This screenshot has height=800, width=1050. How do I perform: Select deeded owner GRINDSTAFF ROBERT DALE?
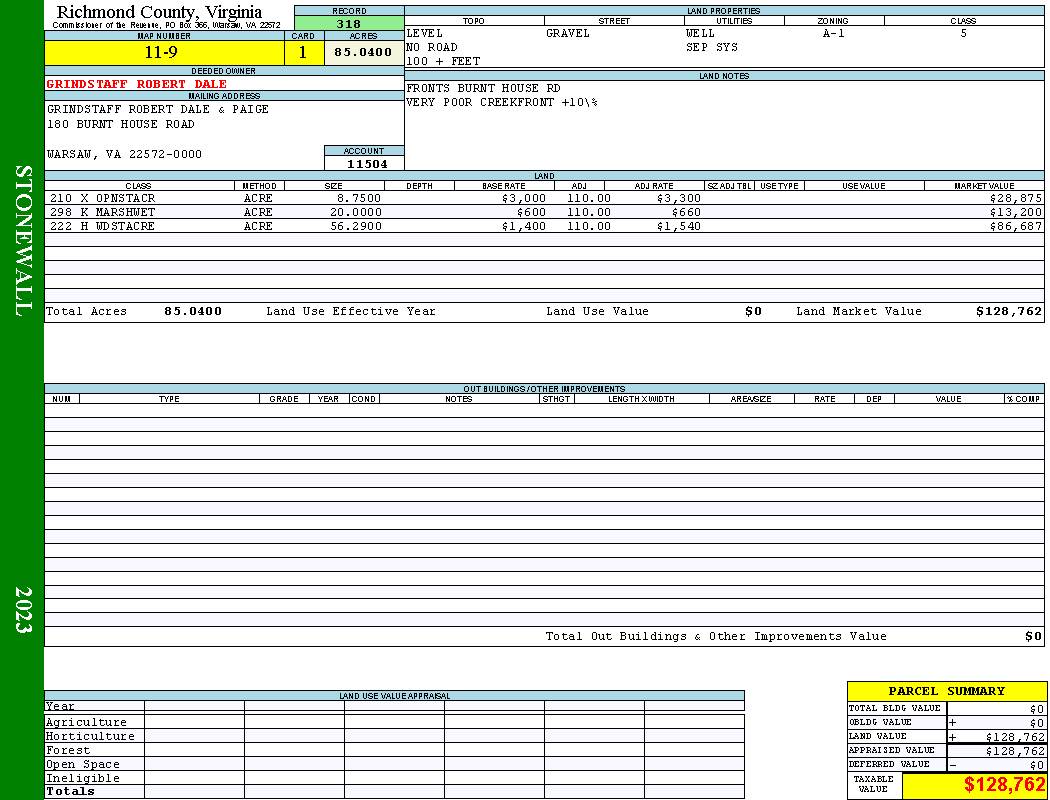pyautogui.click(x=137, y=84)
